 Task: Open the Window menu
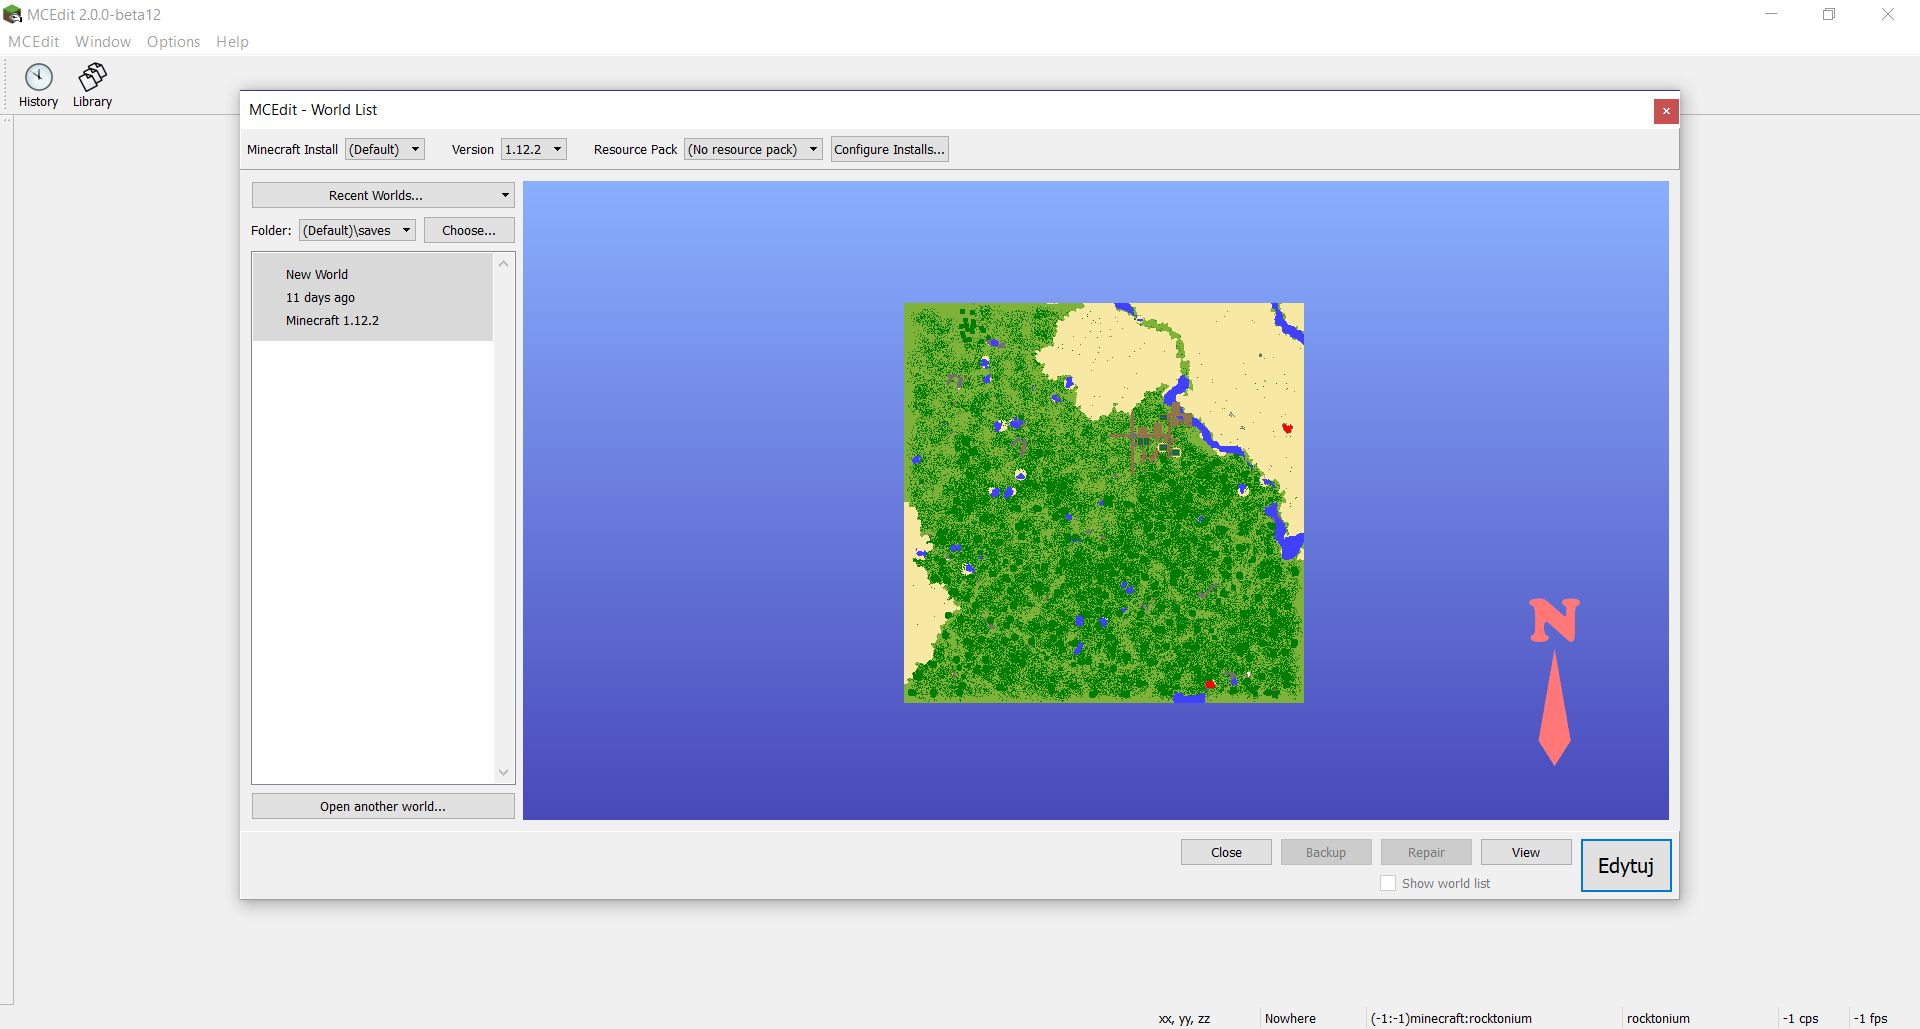(102, 41)
